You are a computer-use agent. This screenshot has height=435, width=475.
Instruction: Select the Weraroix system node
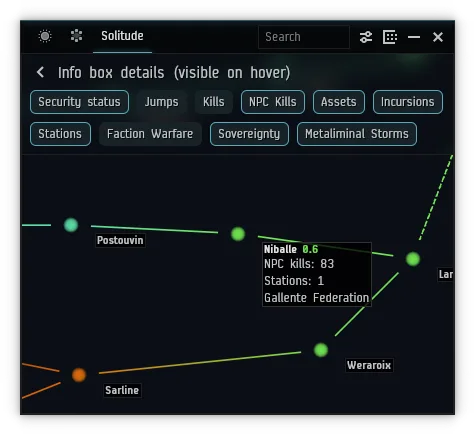point(321,350)
